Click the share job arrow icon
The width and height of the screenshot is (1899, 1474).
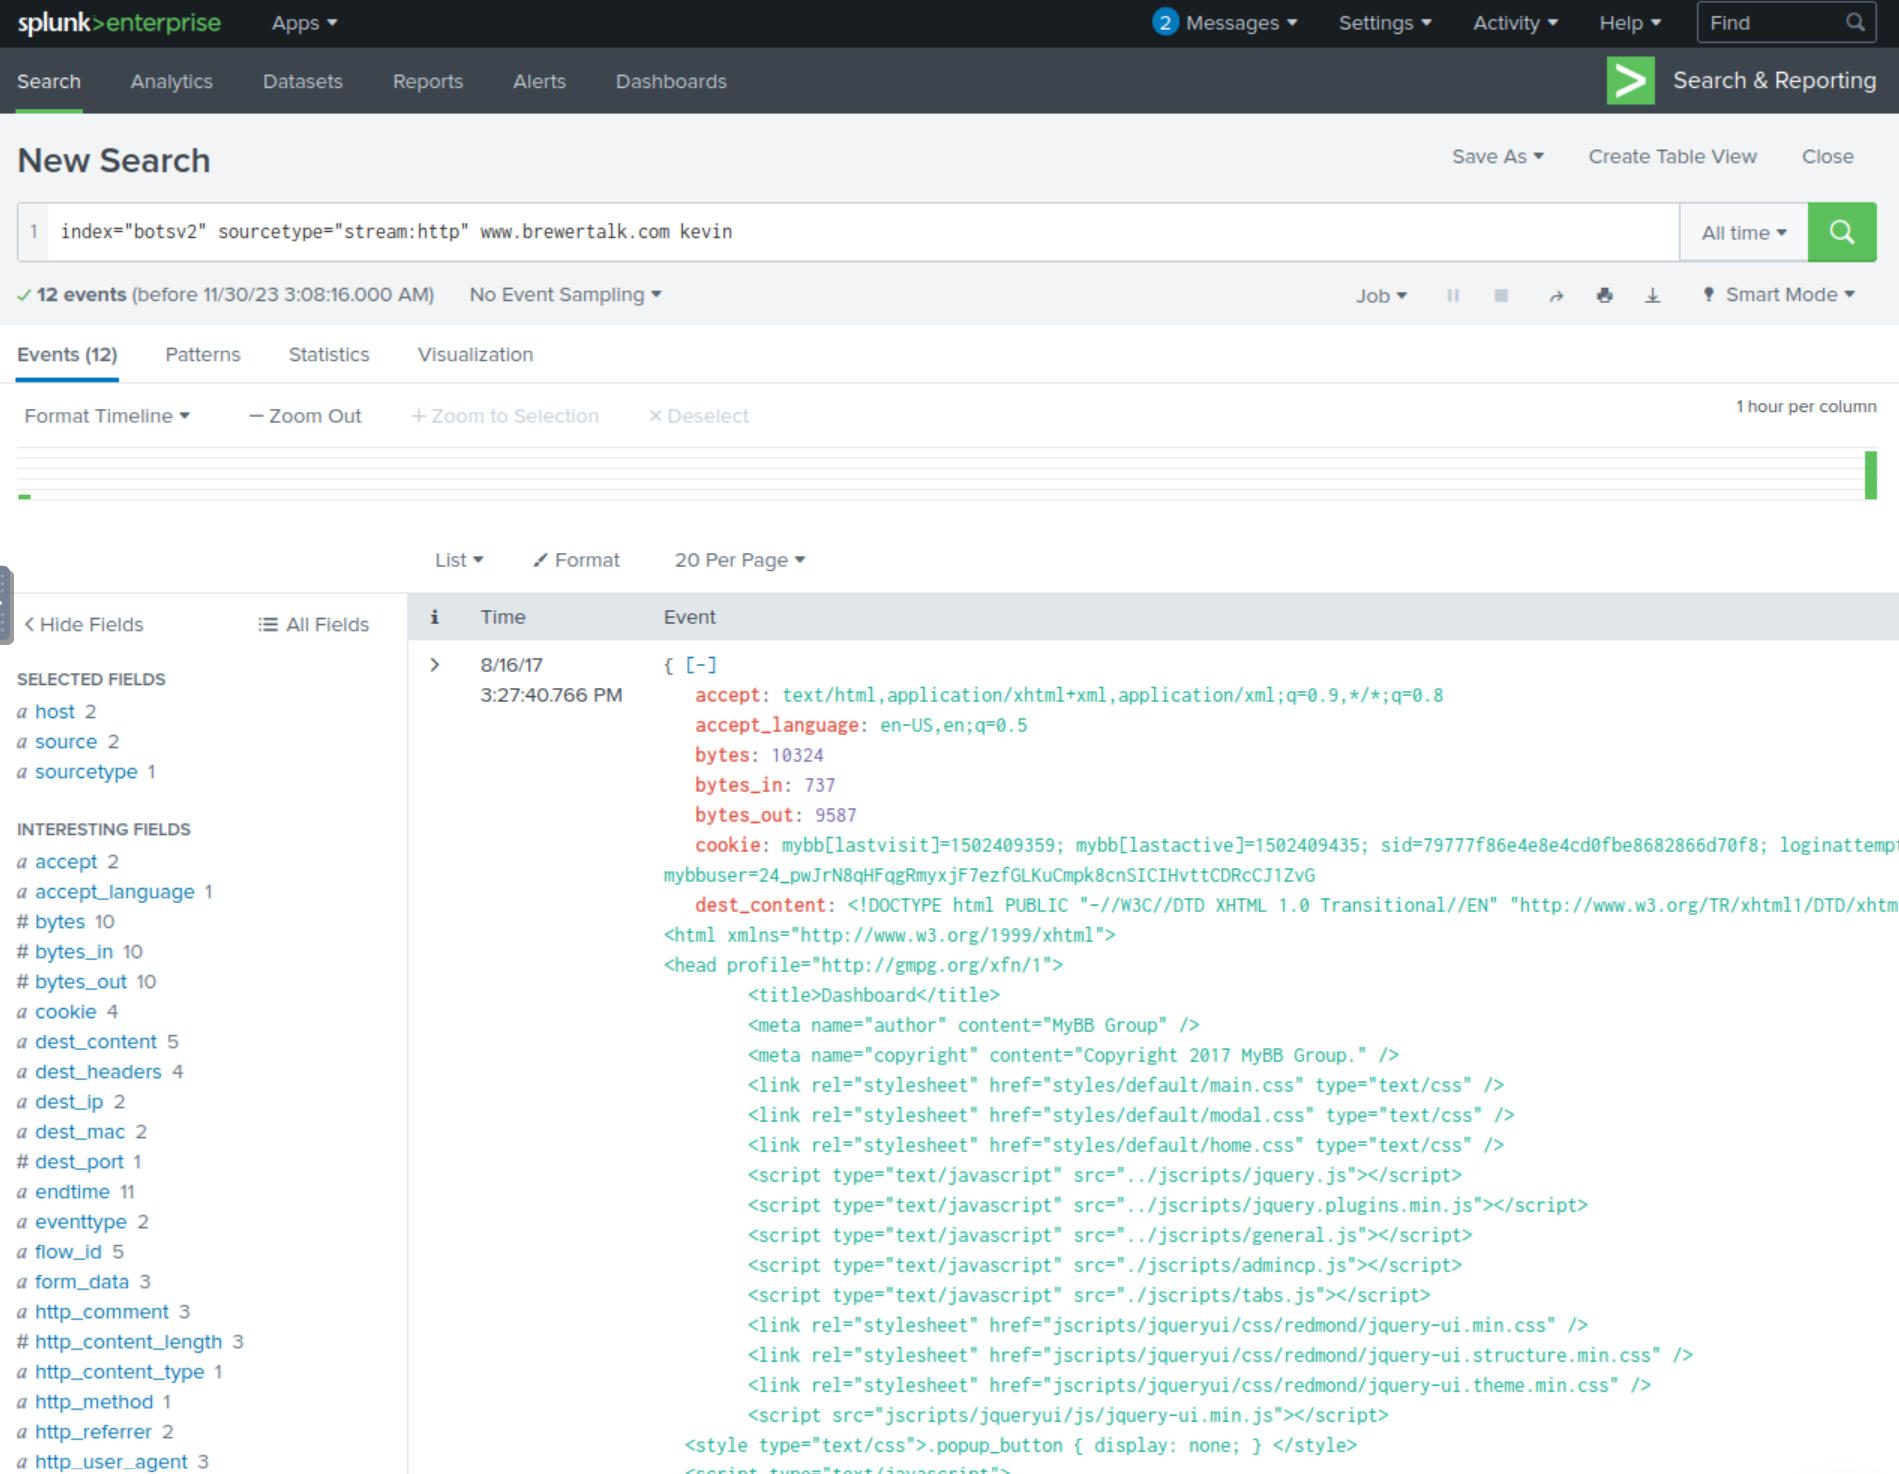click(1556, 295)
